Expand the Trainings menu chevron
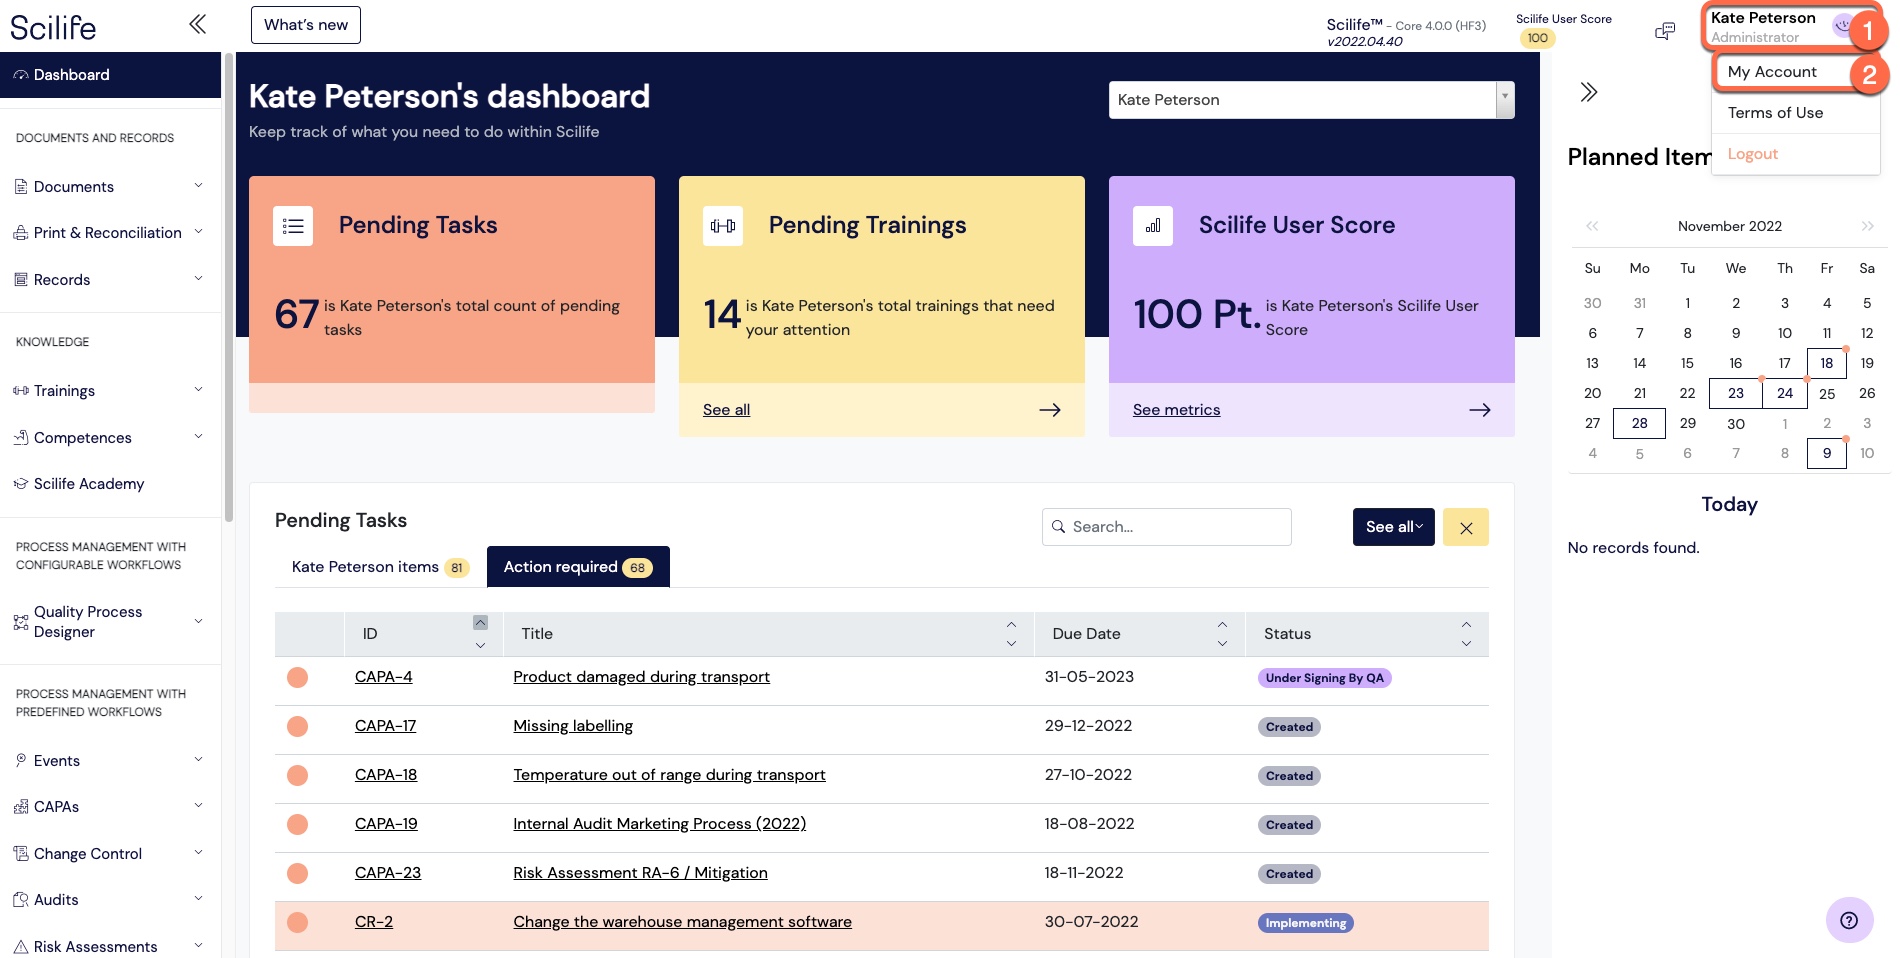The image size is (1900, 958). 198,389
